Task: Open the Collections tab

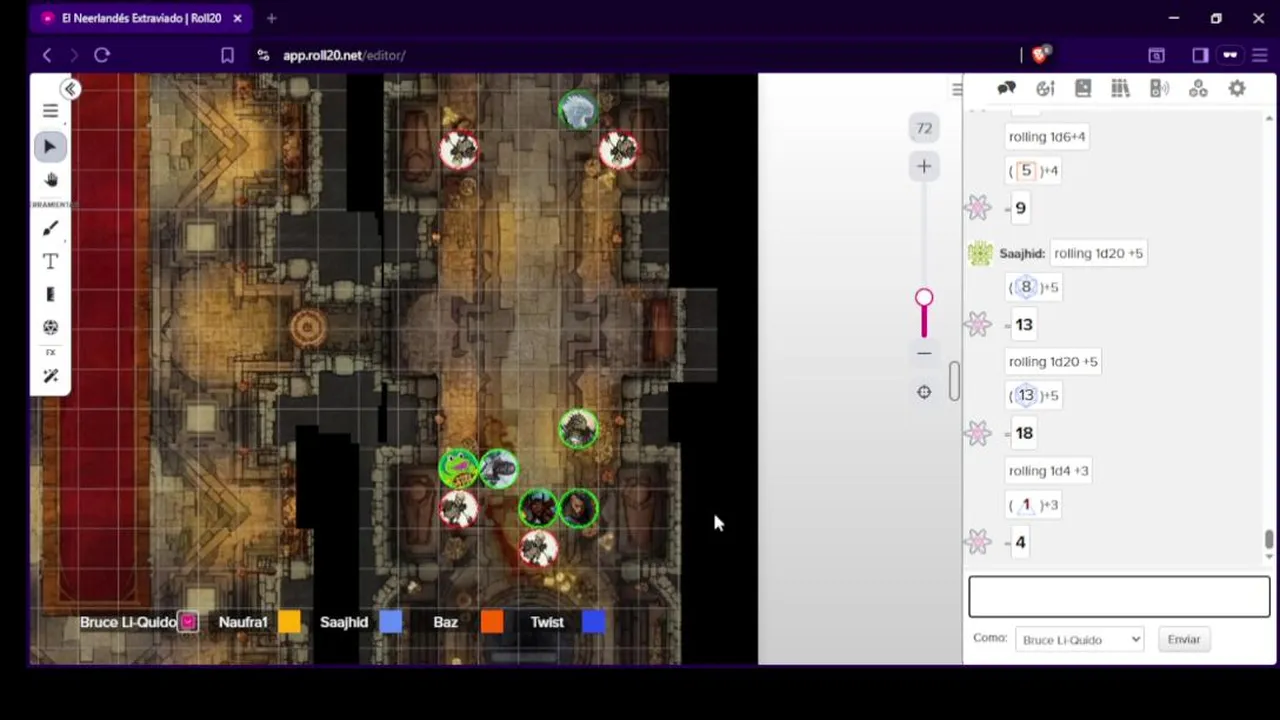Action: coord(1198,89)
